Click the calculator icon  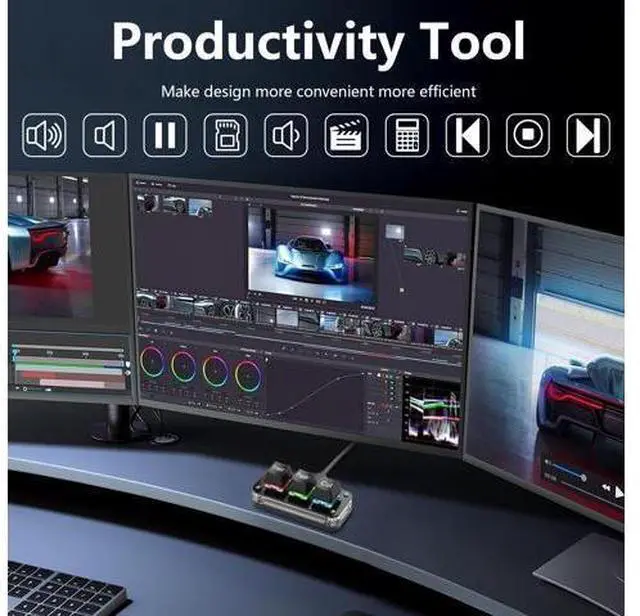(407, 135)
